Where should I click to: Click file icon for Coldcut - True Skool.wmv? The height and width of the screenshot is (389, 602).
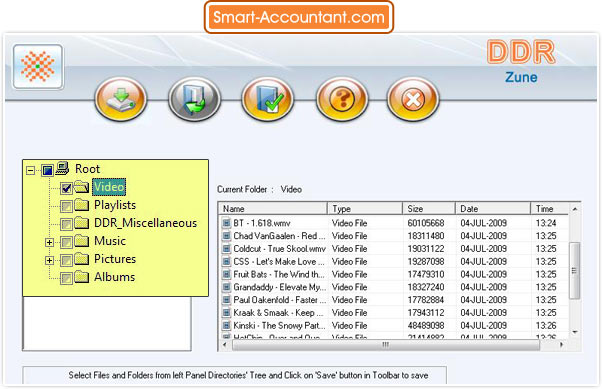[227, 249]
